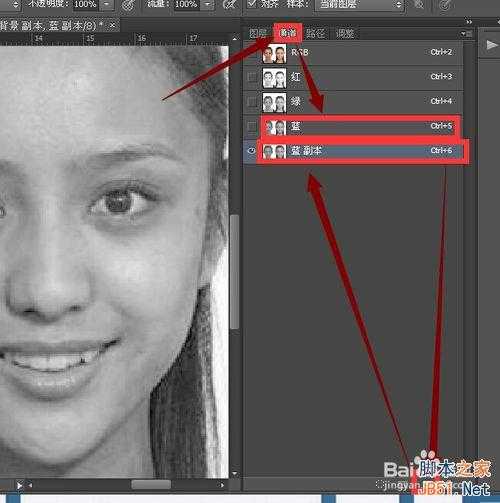The image size is (500, 503).
Task: Open the 流量 percentage dropdown arrow
Action: (208, 4)
